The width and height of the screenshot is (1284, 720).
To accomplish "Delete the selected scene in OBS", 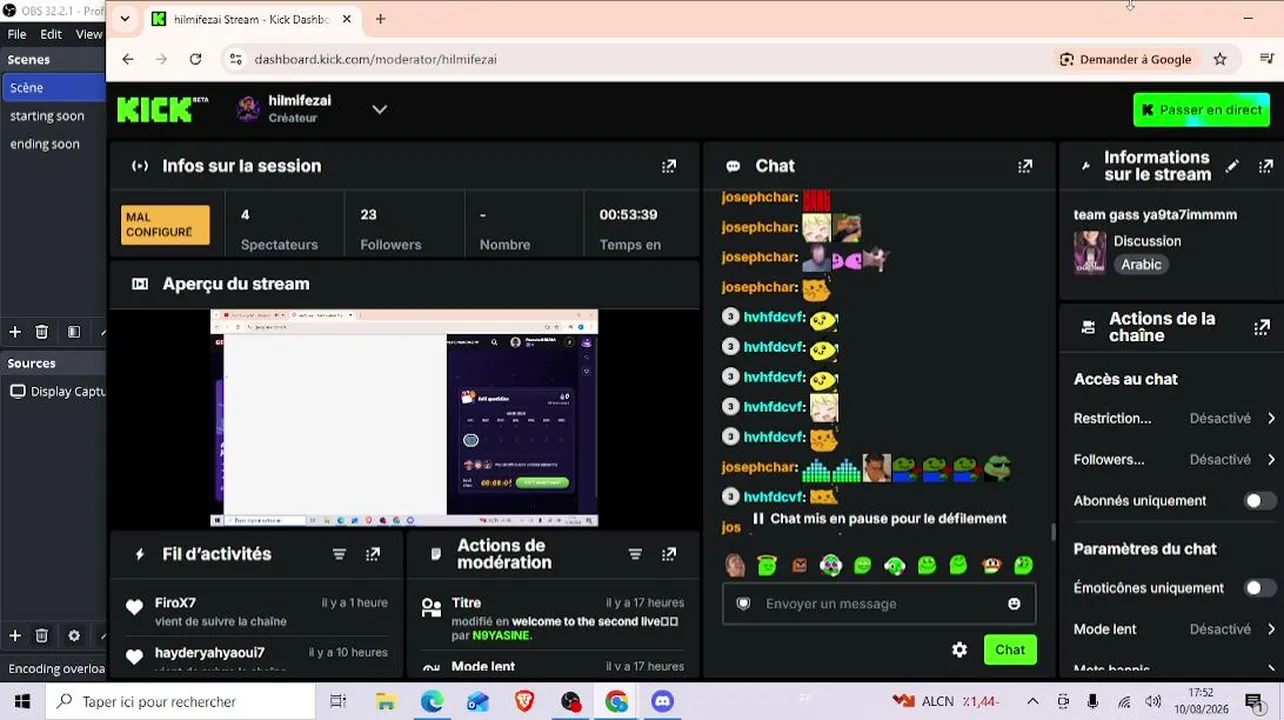I will (42, 332).
